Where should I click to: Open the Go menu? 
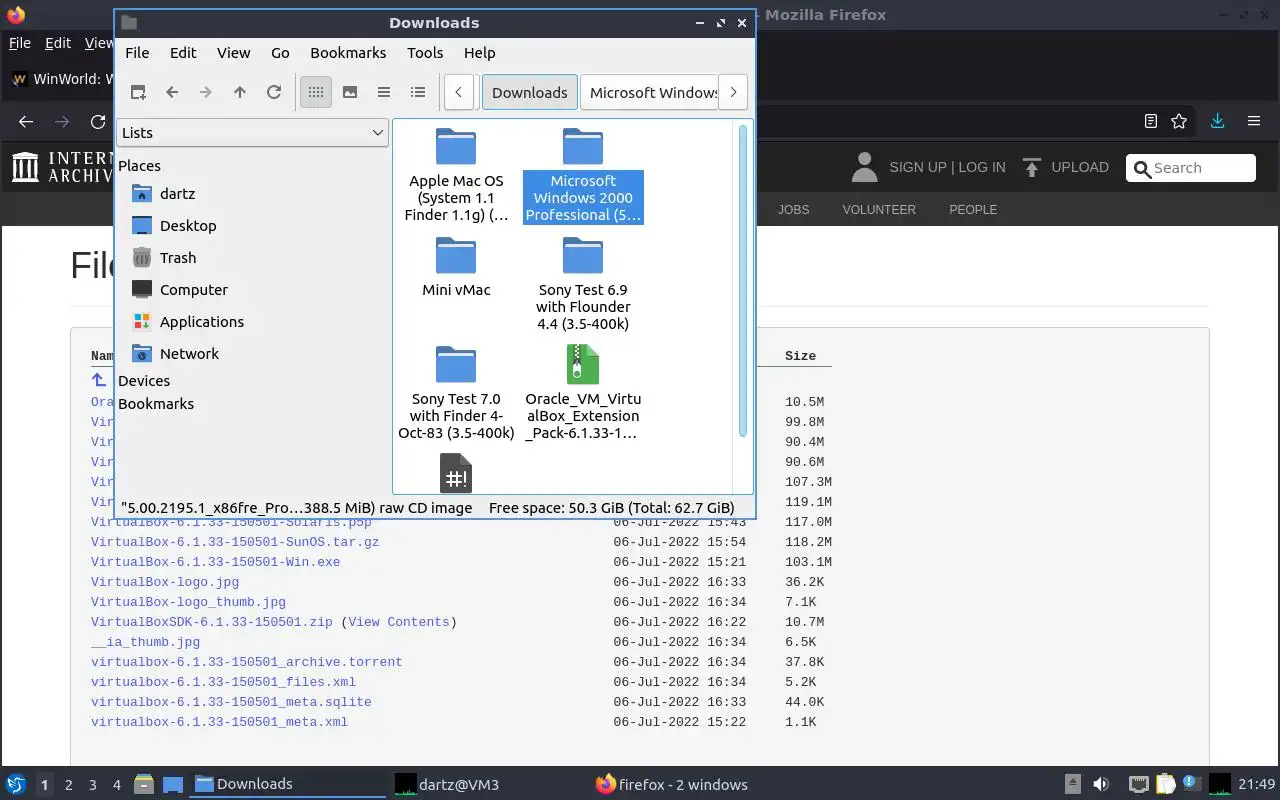point(280,53)
